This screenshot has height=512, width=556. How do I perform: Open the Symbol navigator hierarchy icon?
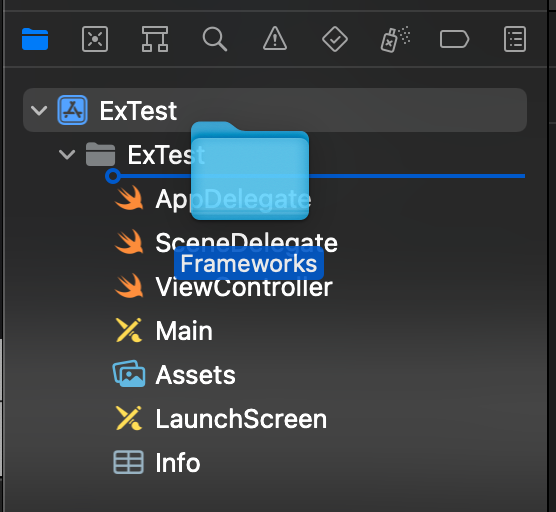[155, 39]
